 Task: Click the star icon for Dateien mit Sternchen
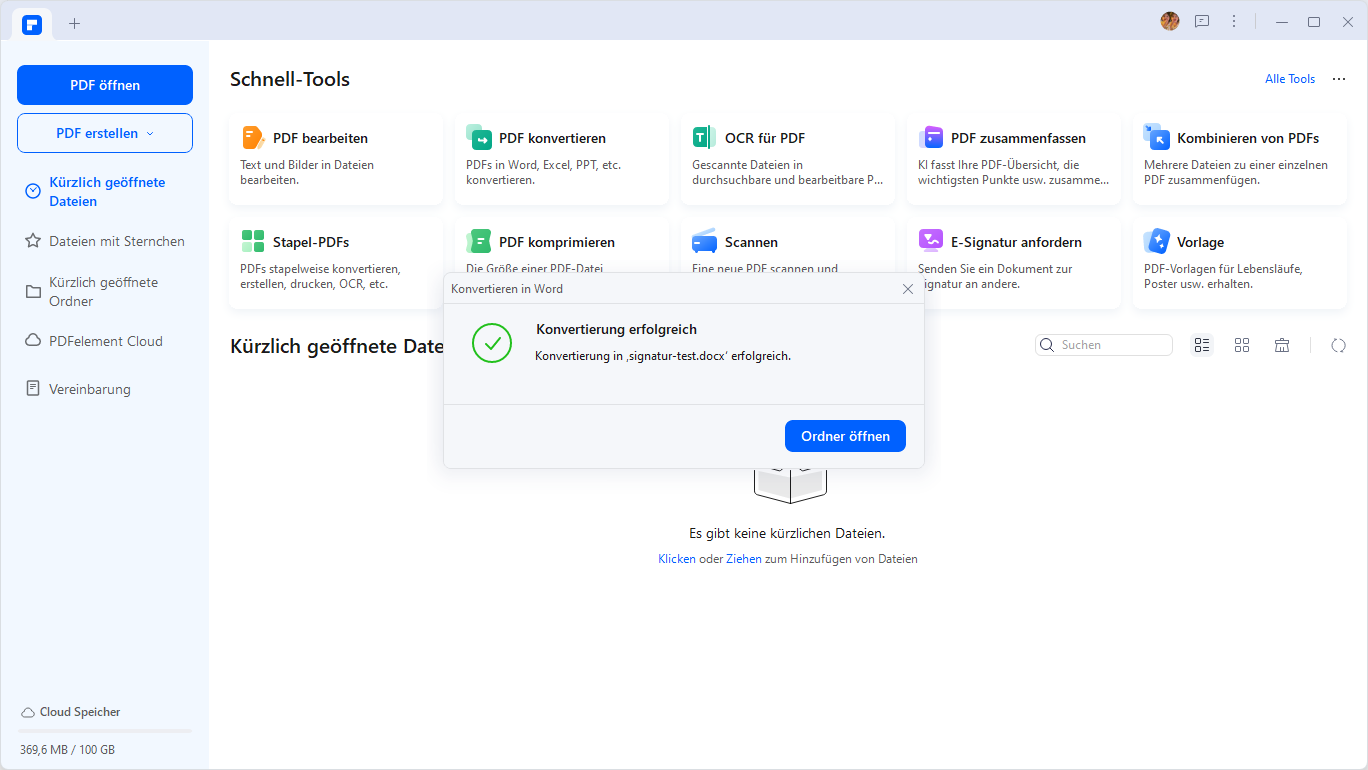tap(32, 241)
